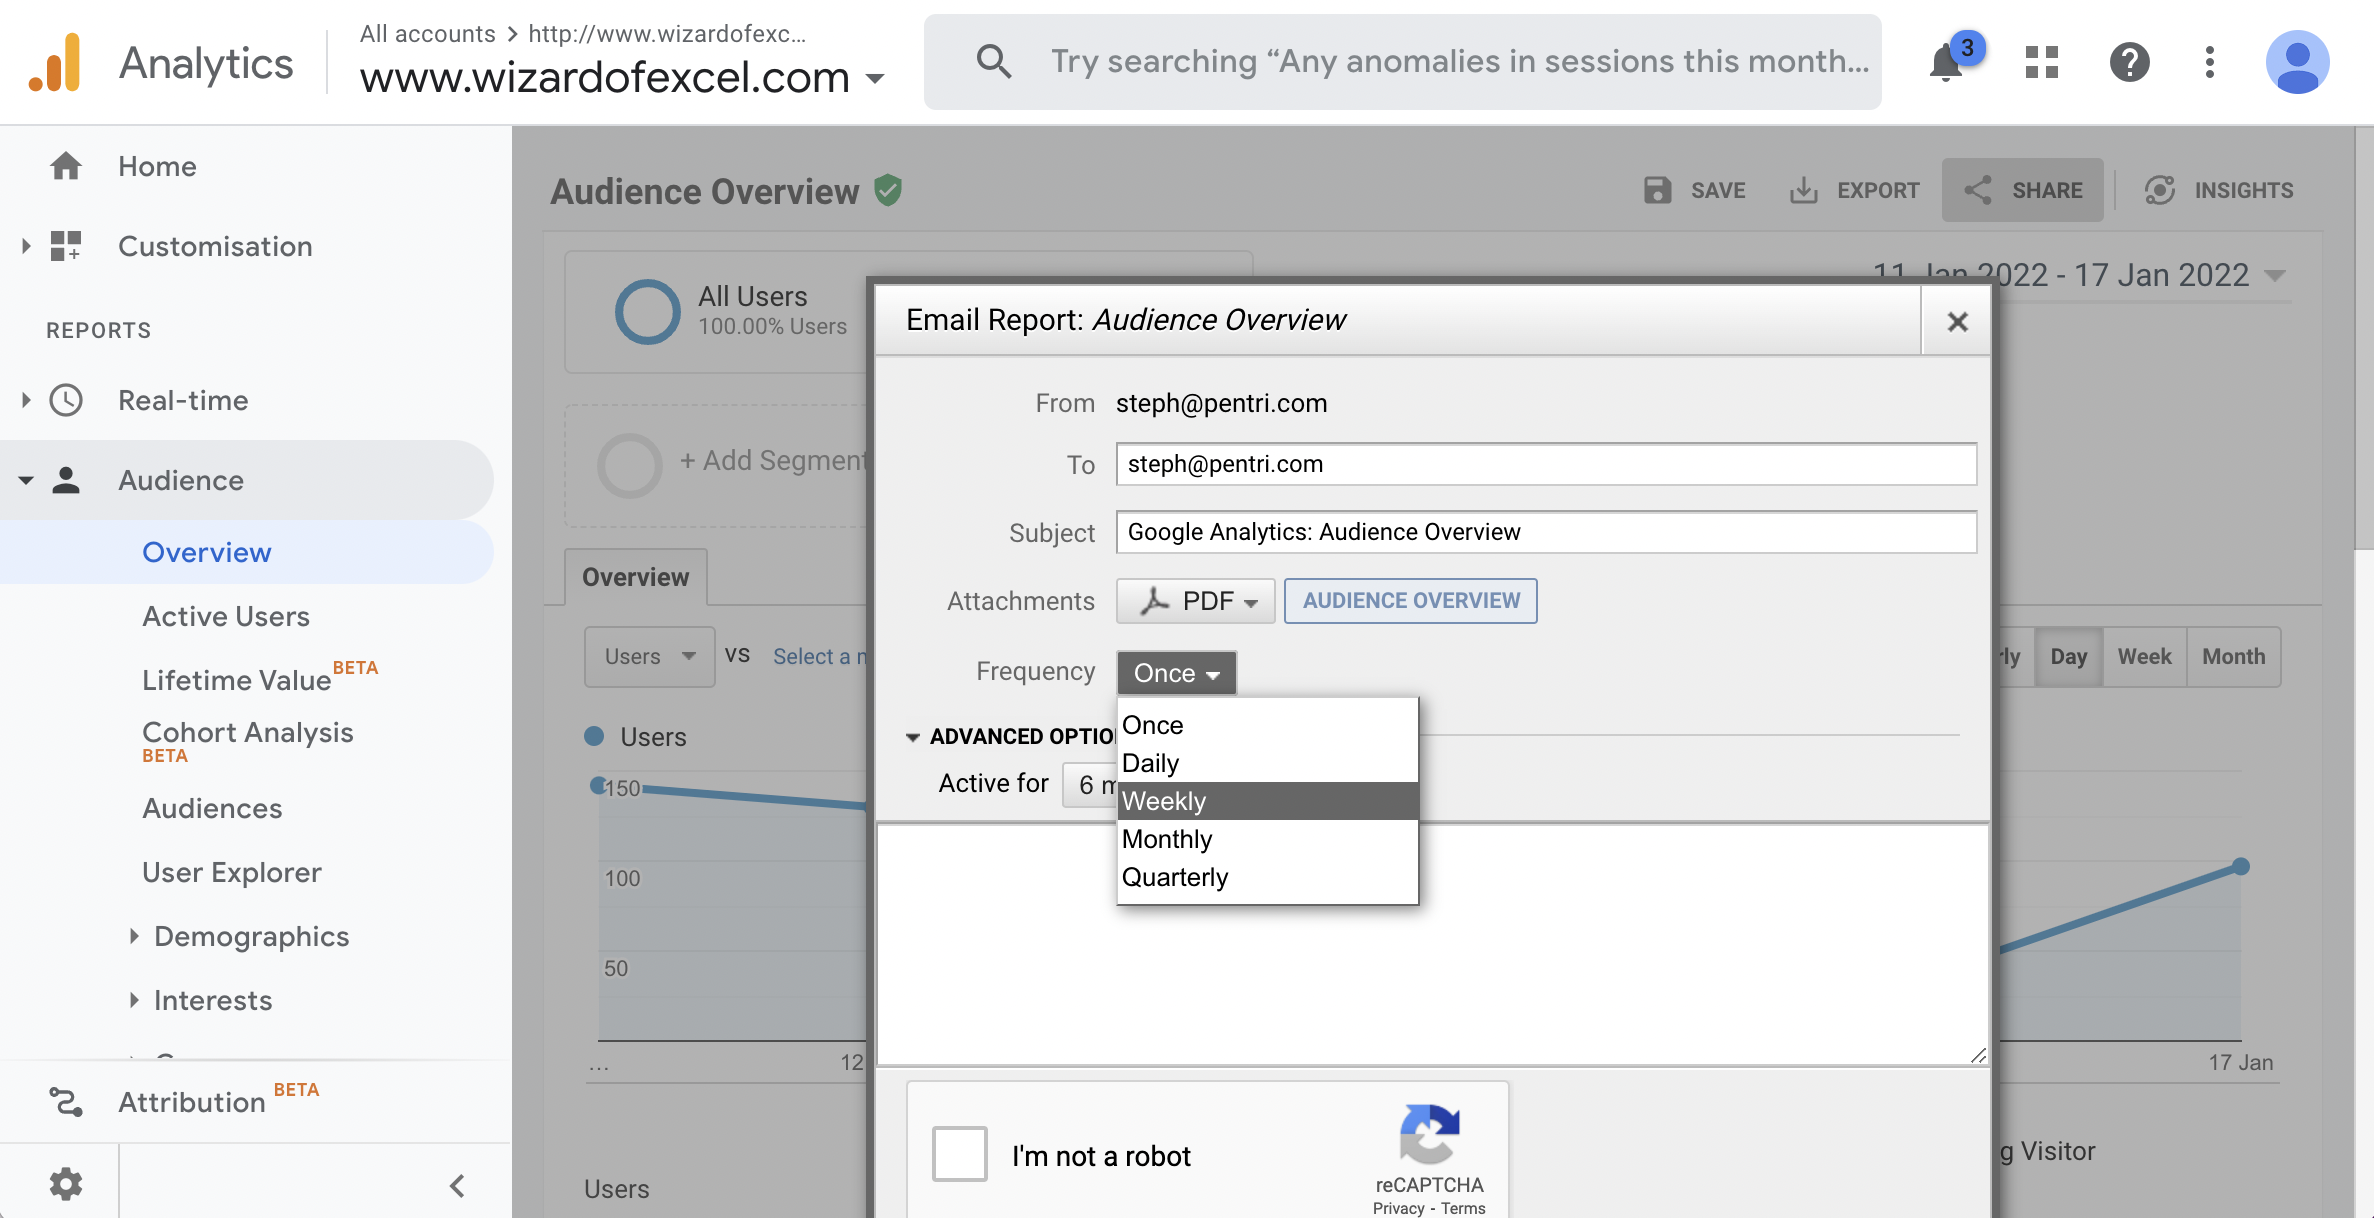Viewport: 2374px width, 1218px height.
Task: Click the To email input field
Action: 1546,464
